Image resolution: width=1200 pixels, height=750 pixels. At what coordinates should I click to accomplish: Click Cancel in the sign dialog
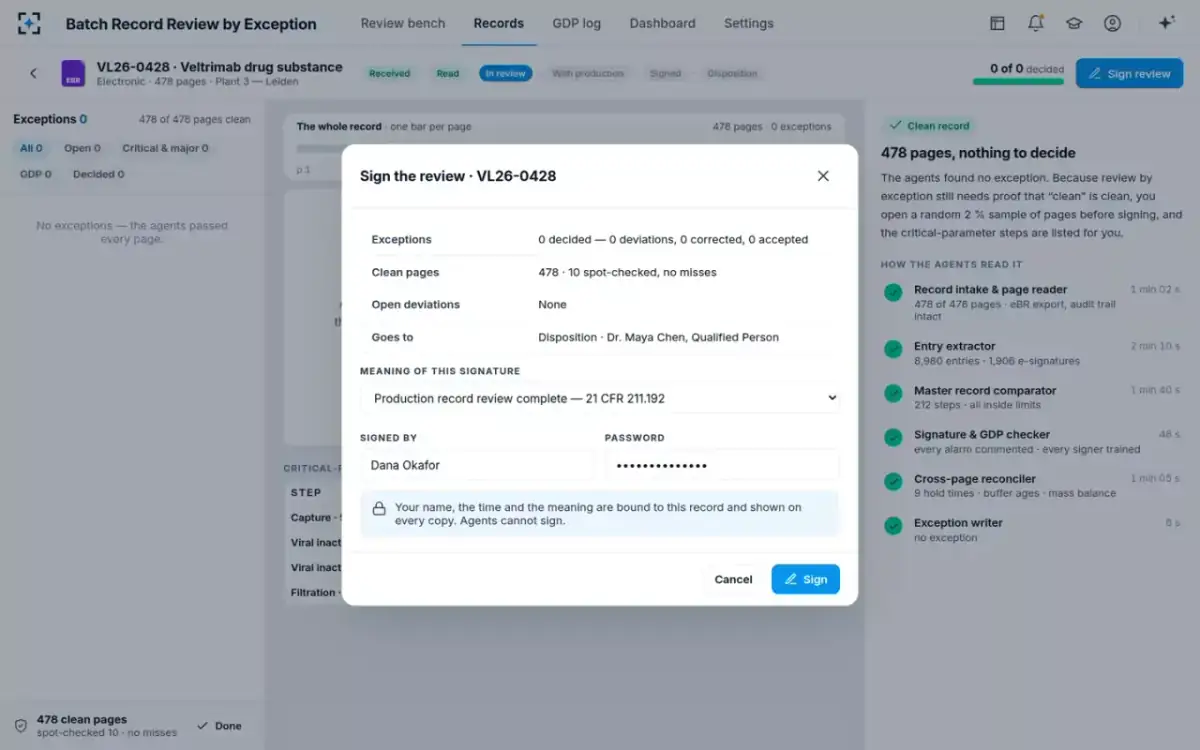tap(733, 579)
